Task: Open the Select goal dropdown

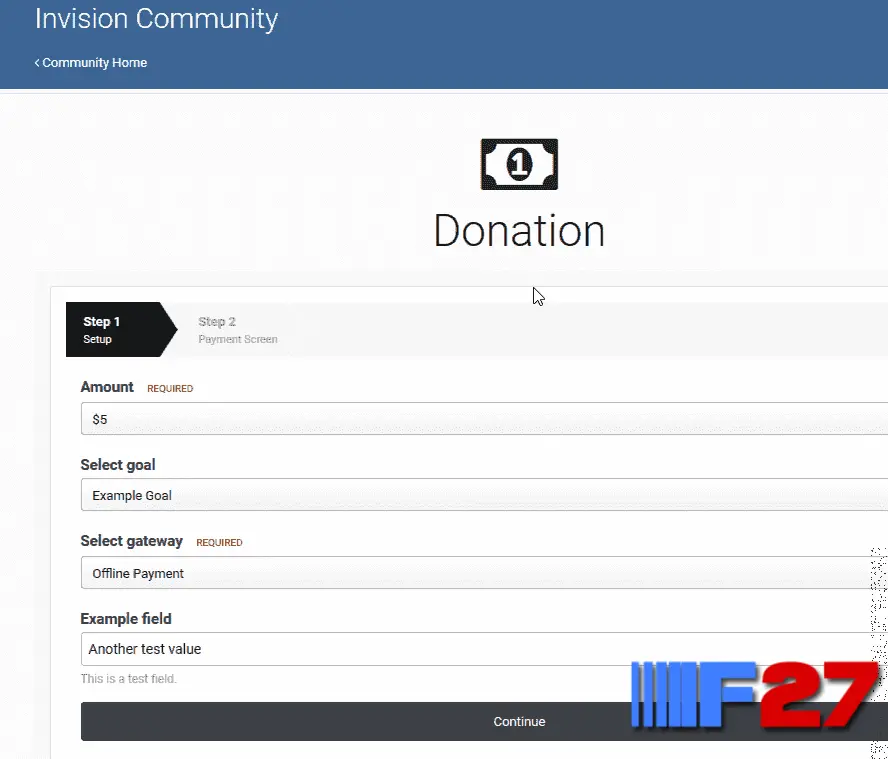Action: coord(484,494)
